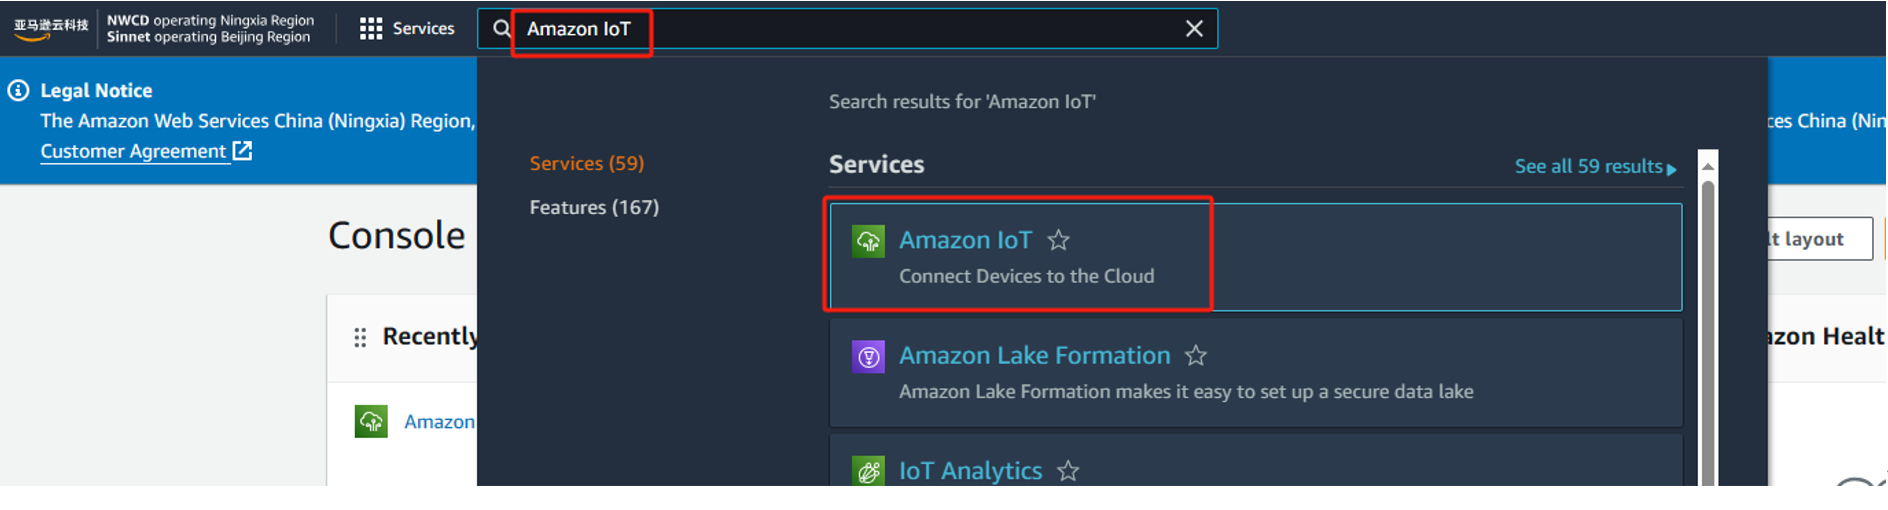The width and height of the screenshot is (1888, 510).
Task: Click the Amazon Lake Formation service icon
Action: 868,356
